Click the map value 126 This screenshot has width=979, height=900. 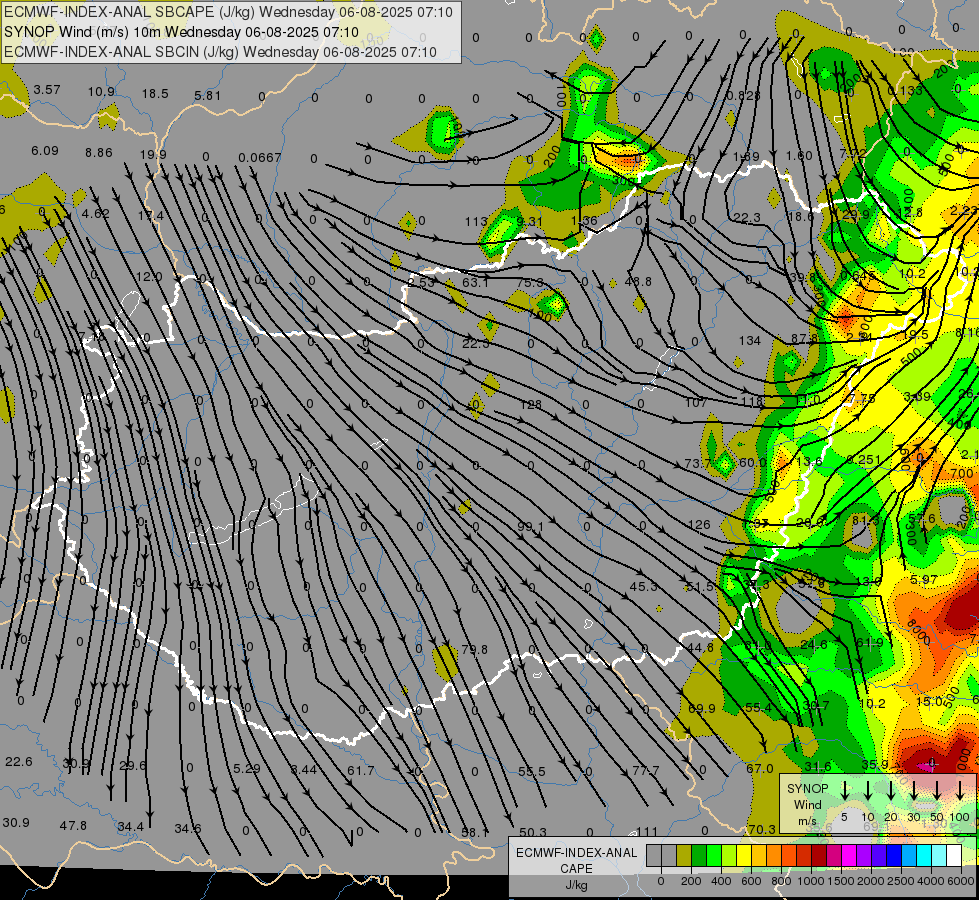pos(699,525)
